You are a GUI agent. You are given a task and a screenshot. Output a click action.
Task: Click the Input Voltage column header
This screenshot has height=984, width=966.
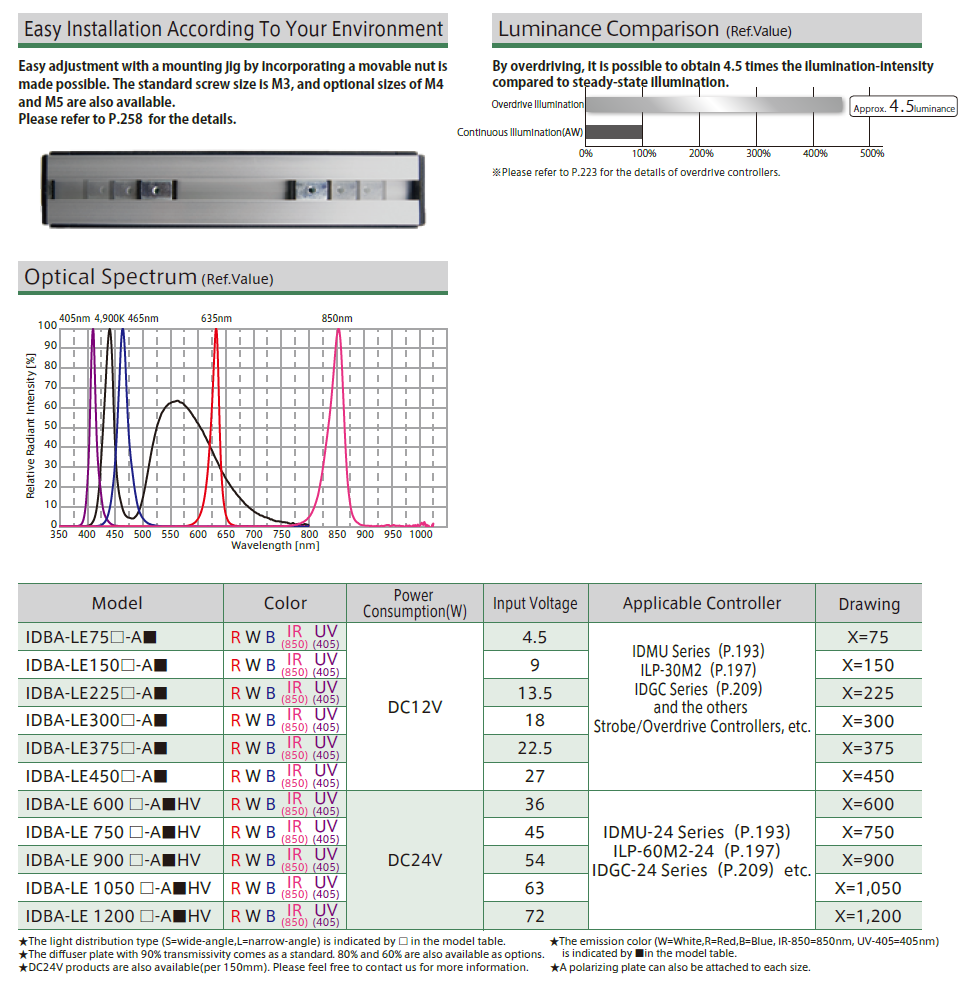[535, 603]
